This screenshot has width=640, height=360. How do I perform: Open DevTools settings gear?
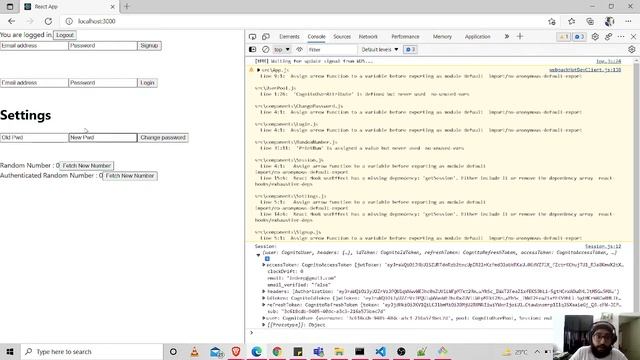pyautogui.click(x=595, y=37)
